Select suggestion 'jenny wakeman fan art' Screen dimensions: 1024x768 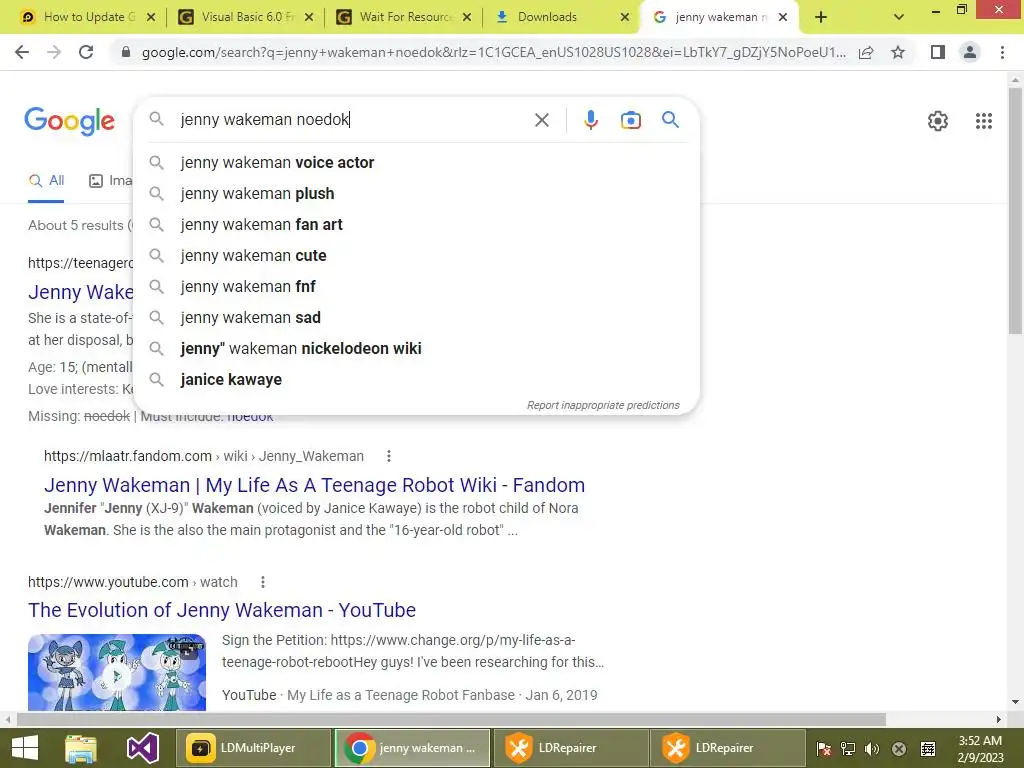[416, 225]
